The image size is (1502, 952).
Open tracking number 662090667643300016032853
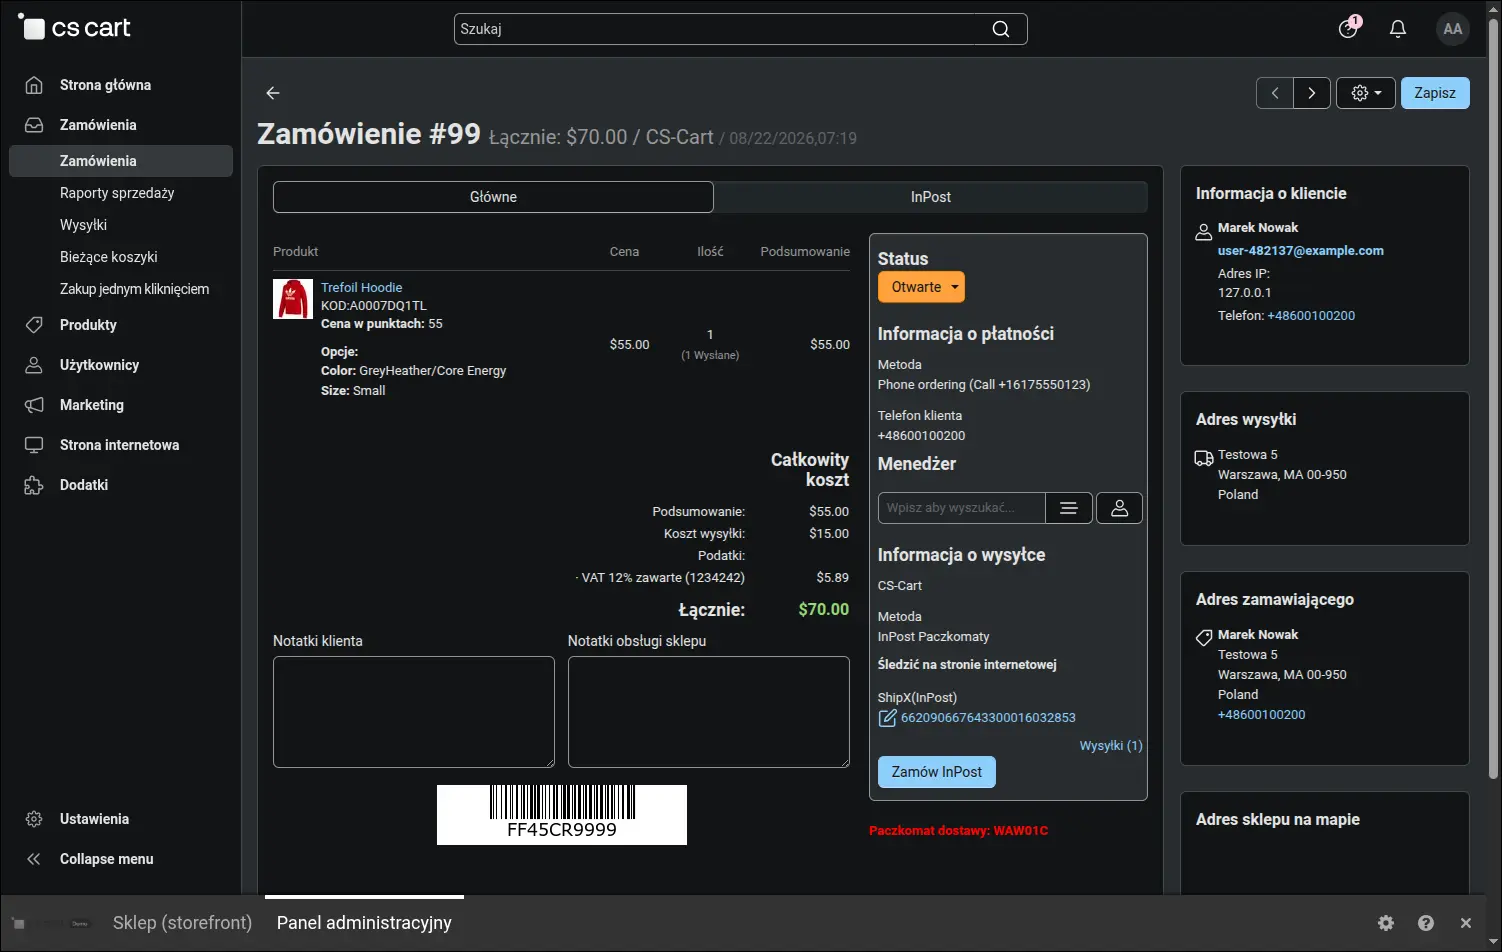988,718
